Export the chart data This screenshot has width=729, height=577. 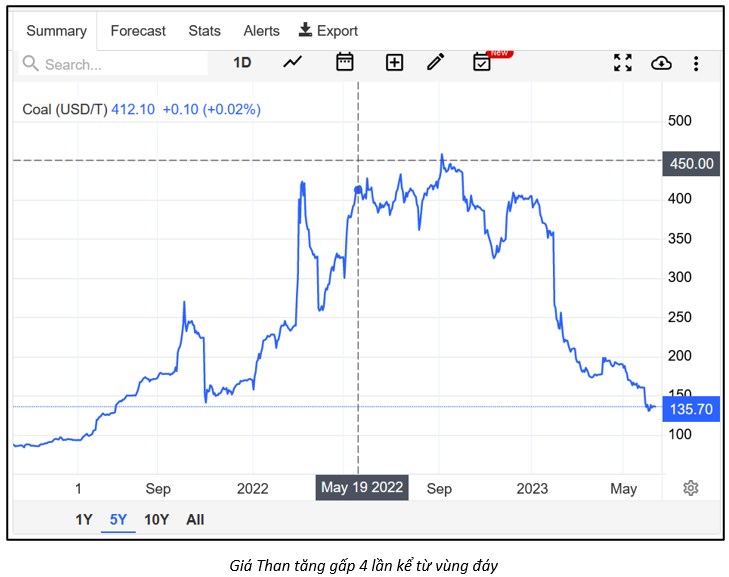pyautogui.click(x=328, y=31)
